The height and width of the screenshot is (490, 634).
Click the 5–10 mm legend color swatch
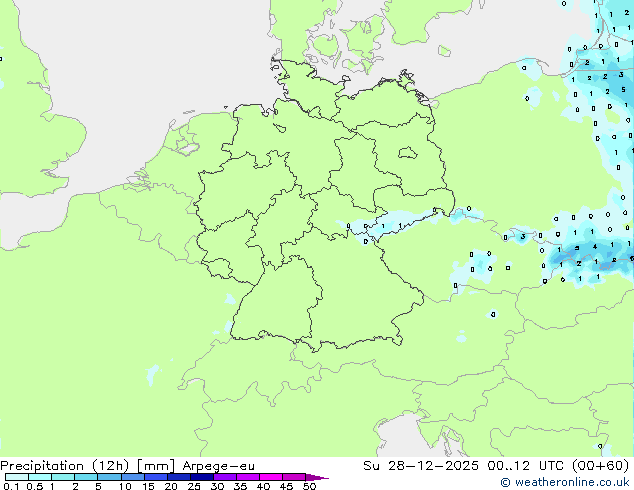click(x=109, y=477)
